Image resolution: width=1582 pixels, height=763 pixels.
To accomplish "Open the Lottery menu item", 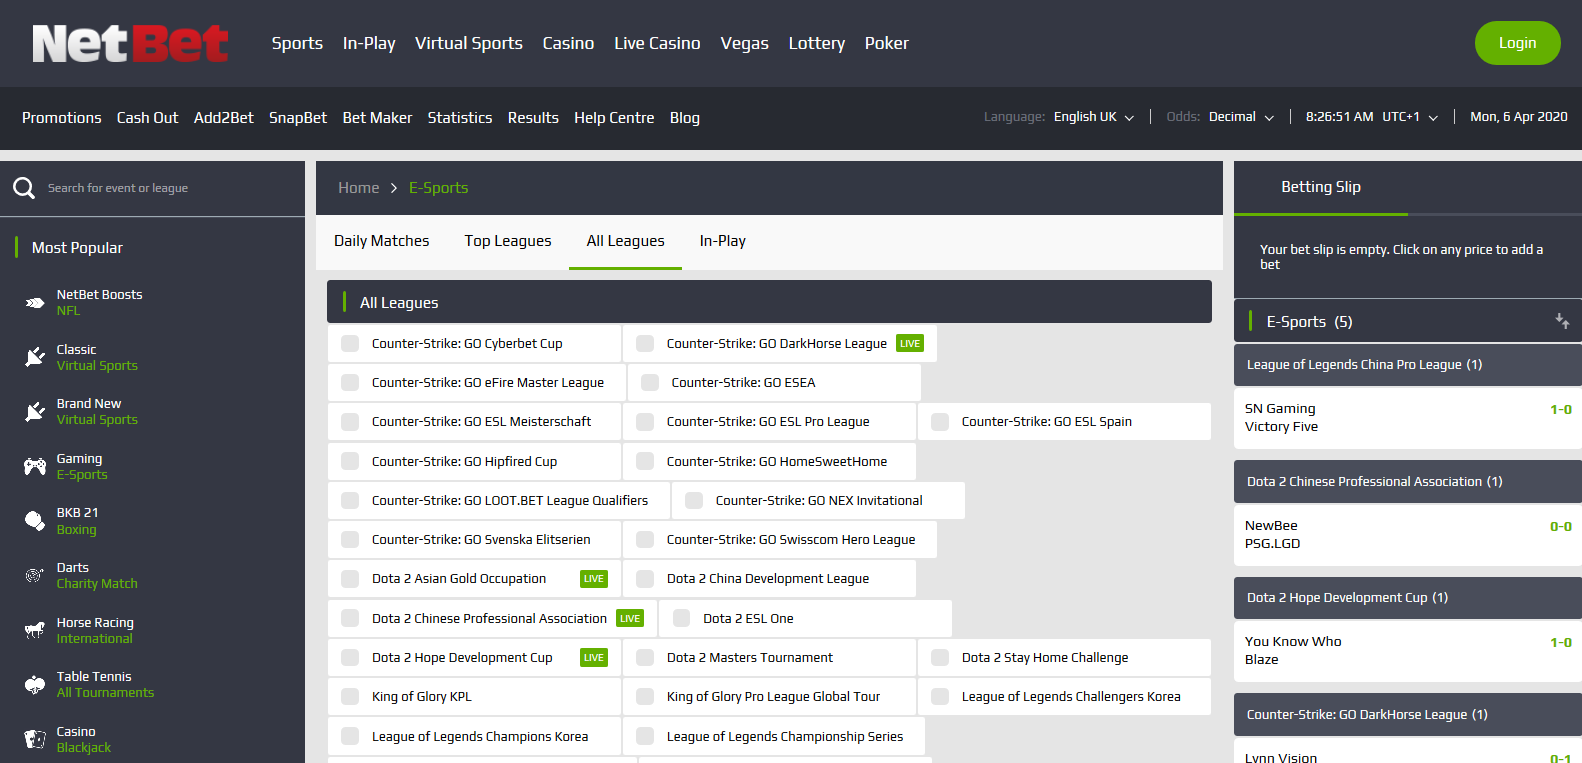I will pos(816,43).
